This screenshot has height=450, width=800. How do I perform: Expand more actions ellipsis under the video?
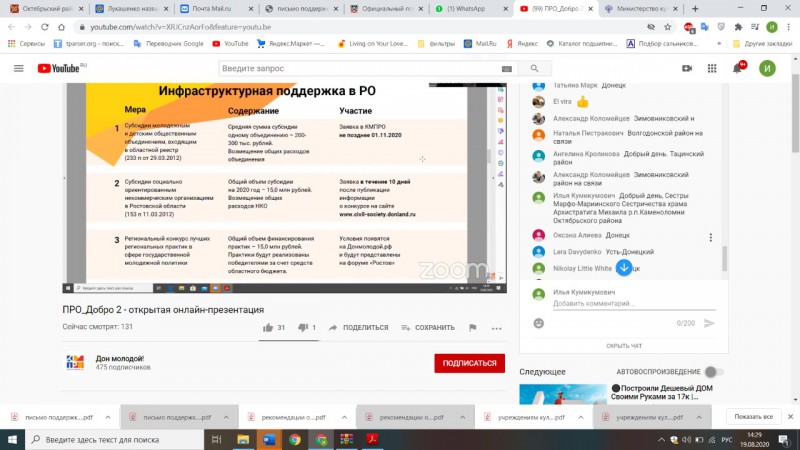497,327
